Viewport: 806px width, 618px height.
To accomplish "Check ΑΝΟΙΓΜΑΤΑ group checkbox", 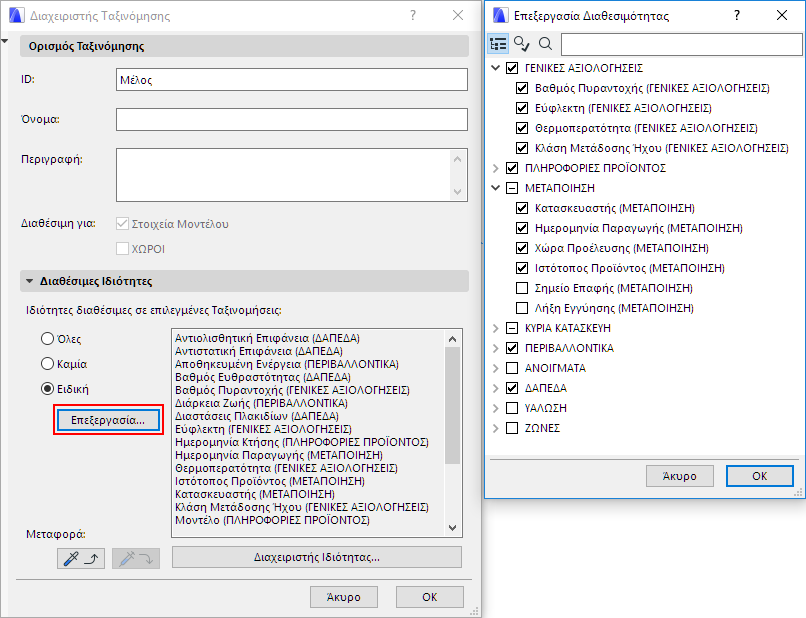I will click(512, 368).
